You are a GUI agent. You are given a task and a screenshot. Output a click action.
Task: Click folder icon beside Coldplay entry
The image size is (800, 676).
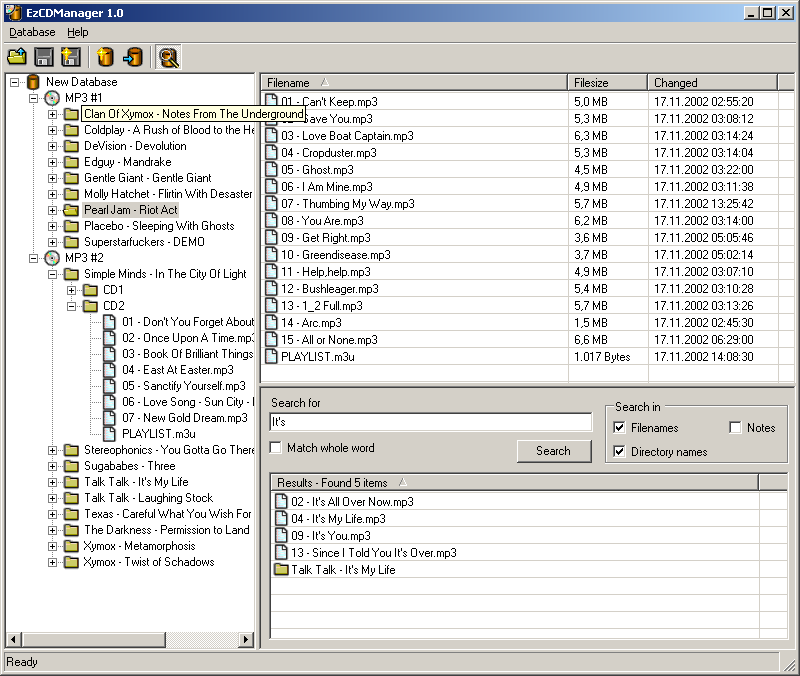[71, 130]
